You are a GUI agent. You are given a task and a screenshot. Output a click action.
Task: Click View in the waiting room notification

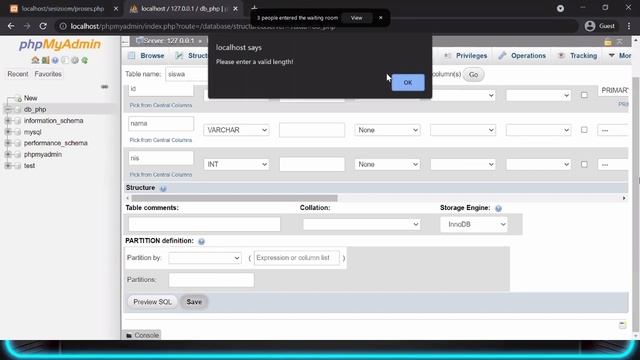356,18
